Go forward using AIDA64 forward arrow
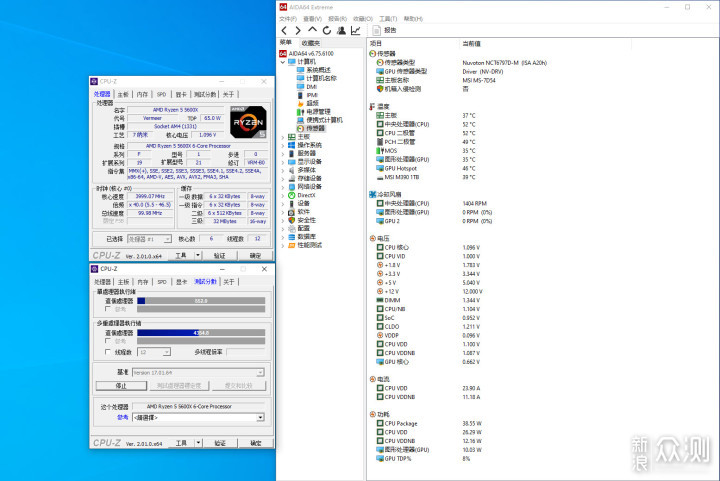This screenshot has height=481, width=720. pyautogui.click(x=298, y=30)
